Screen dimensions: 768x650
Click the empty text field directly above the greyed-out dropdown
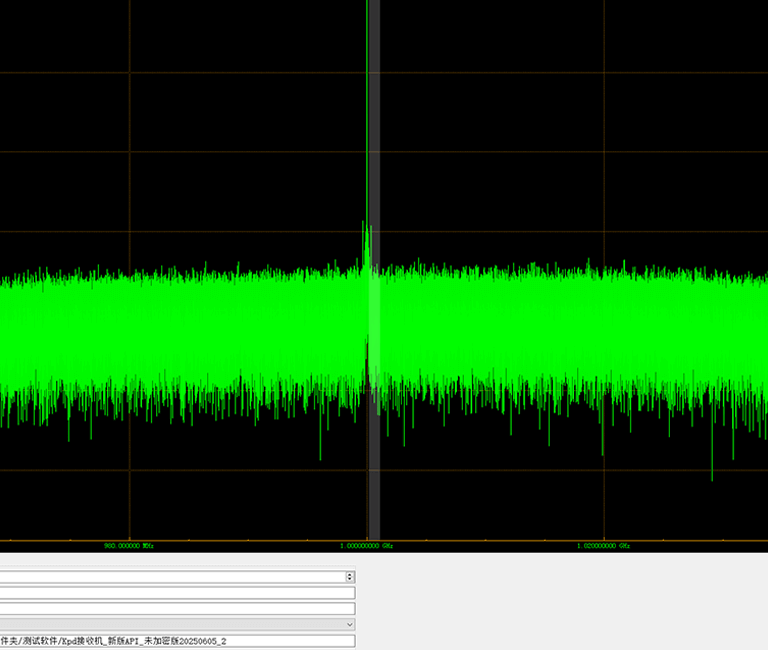[x=177, y=608]
